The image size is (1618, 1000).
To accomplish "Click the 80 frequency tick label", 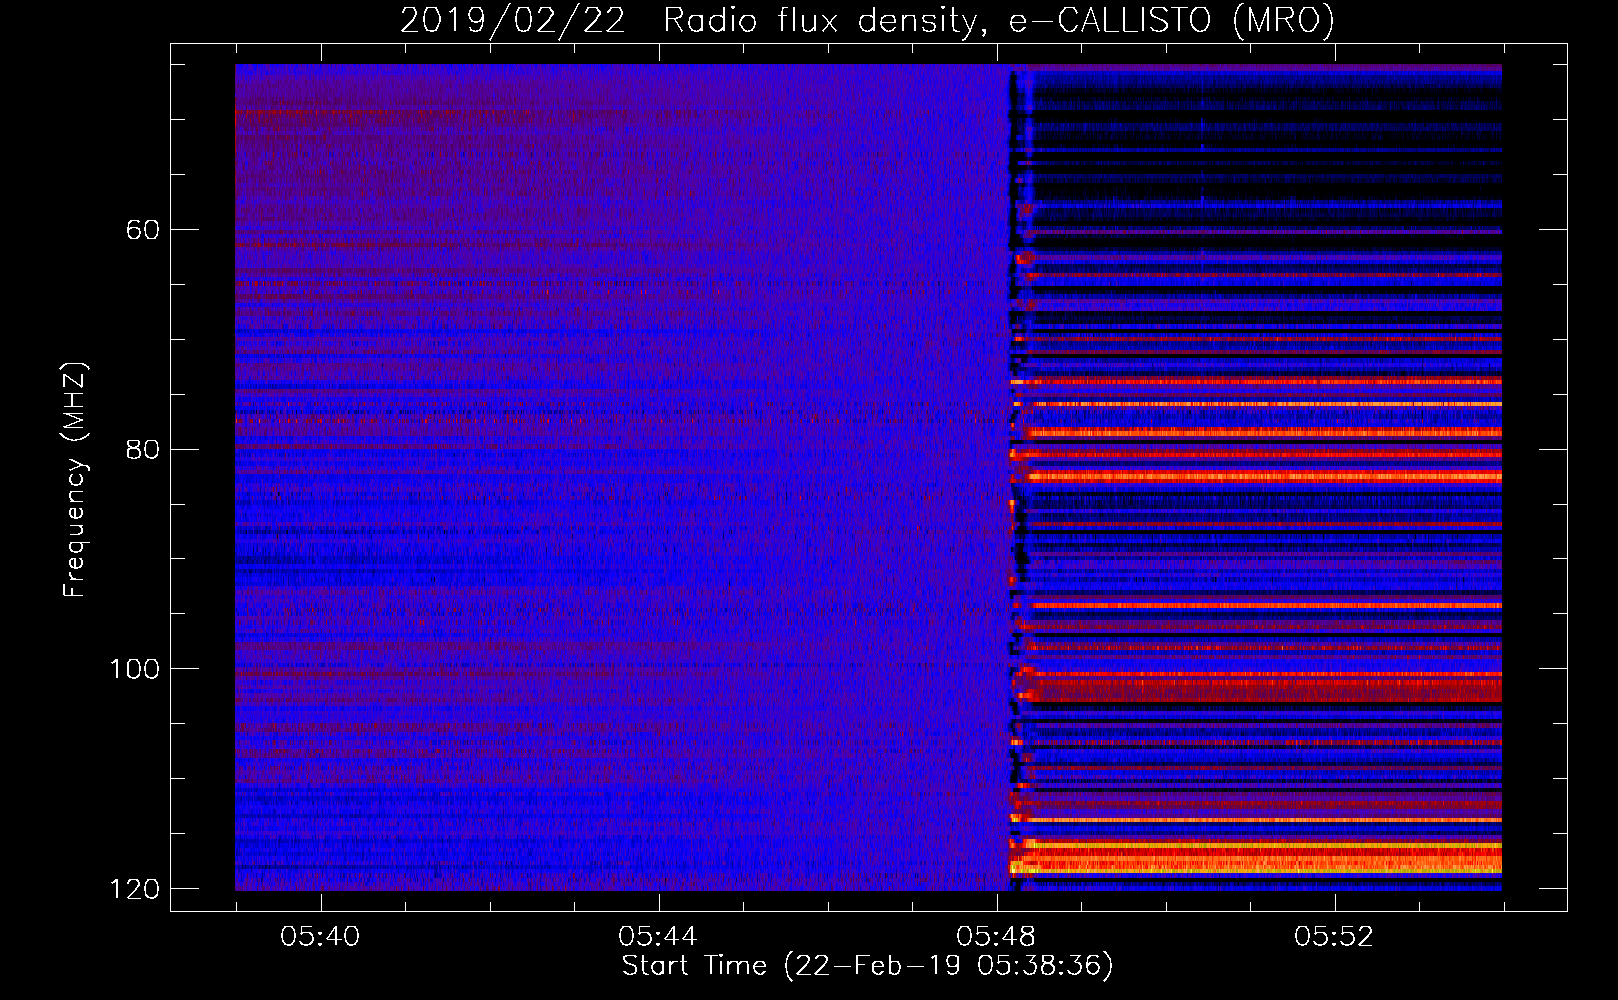I will 143,449.
